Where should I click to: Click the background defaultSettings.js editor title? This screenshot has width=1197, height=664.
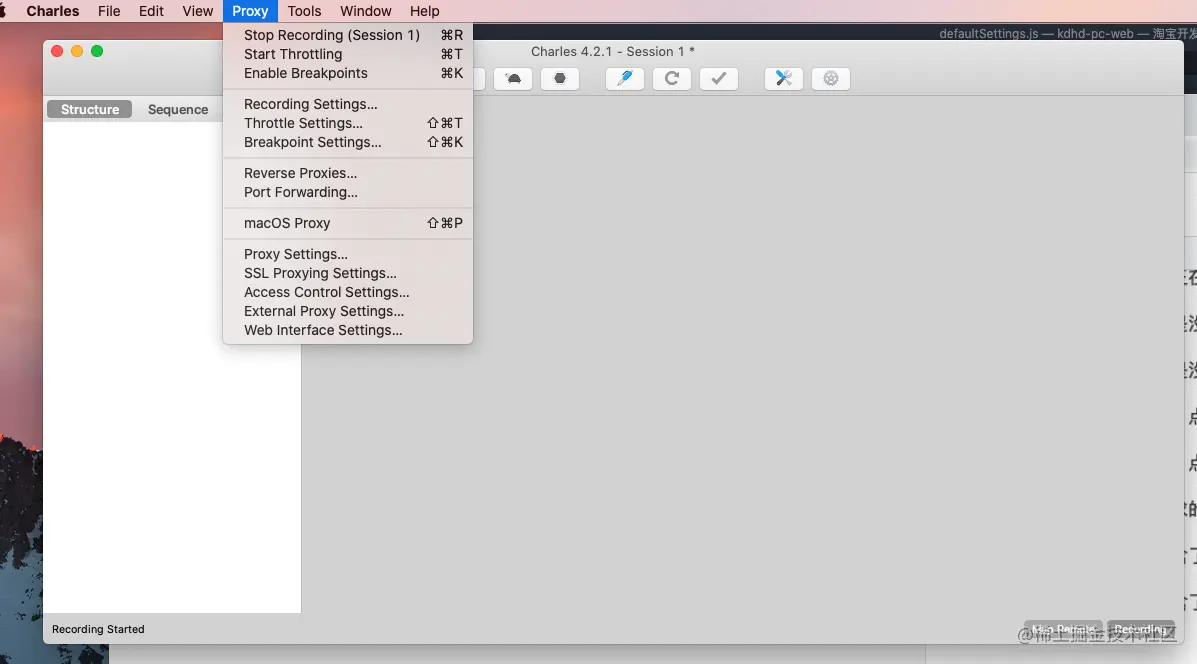click(x=1067, y=34)
